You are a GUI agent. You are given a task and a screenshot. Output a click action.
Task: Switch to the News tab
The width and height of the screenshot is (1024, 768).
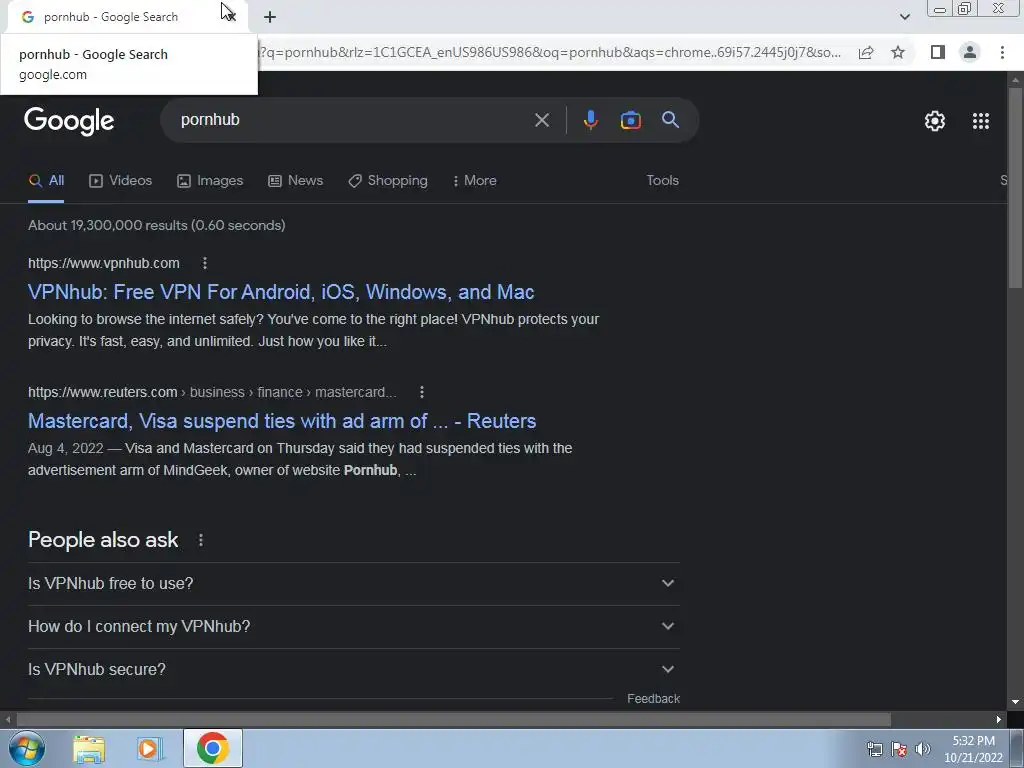tap(296, 181)
